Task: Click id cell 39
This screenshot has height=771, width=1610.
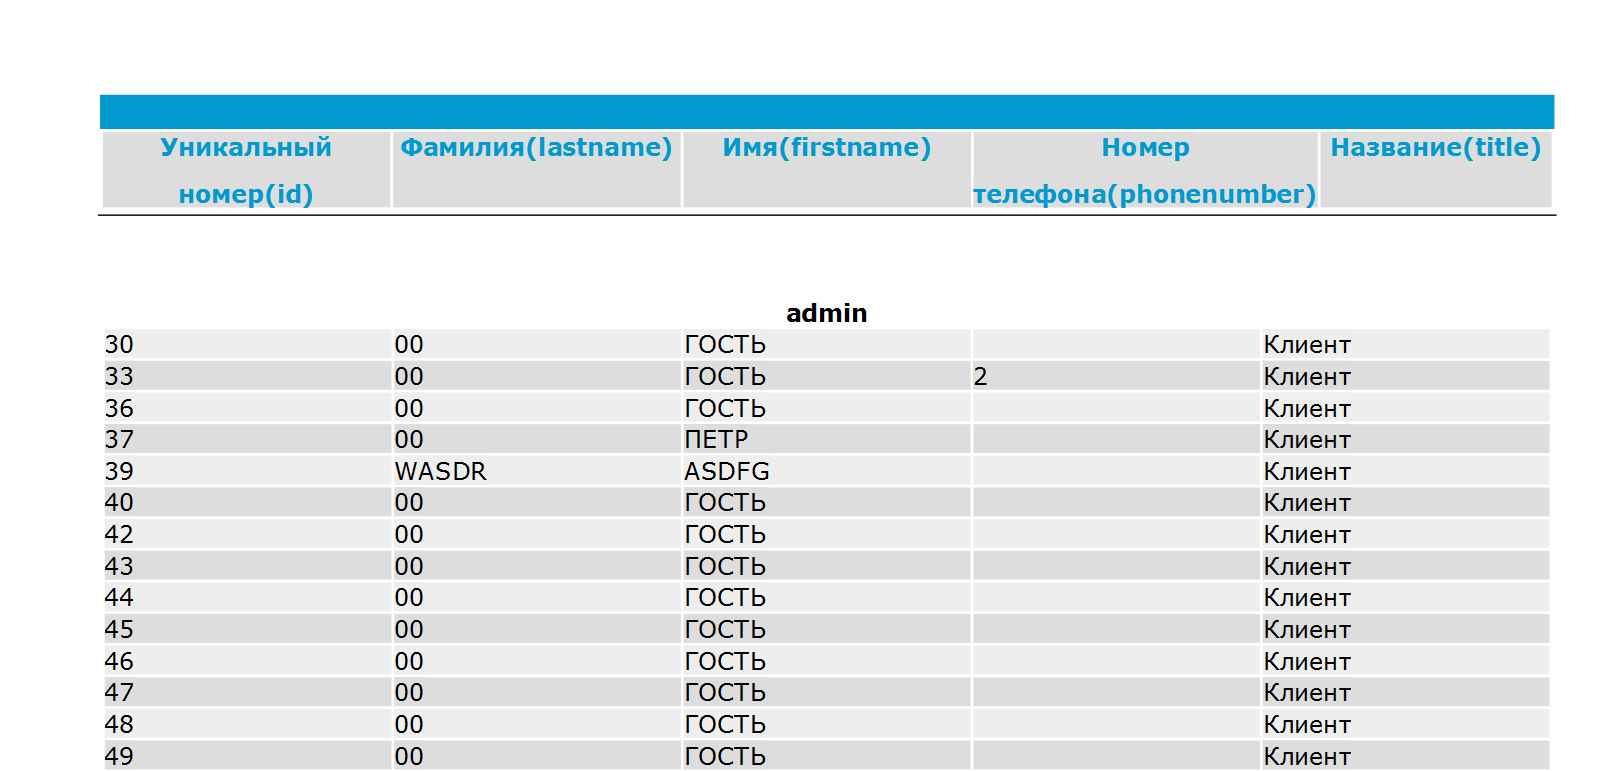Action: [x=247, y=471]
